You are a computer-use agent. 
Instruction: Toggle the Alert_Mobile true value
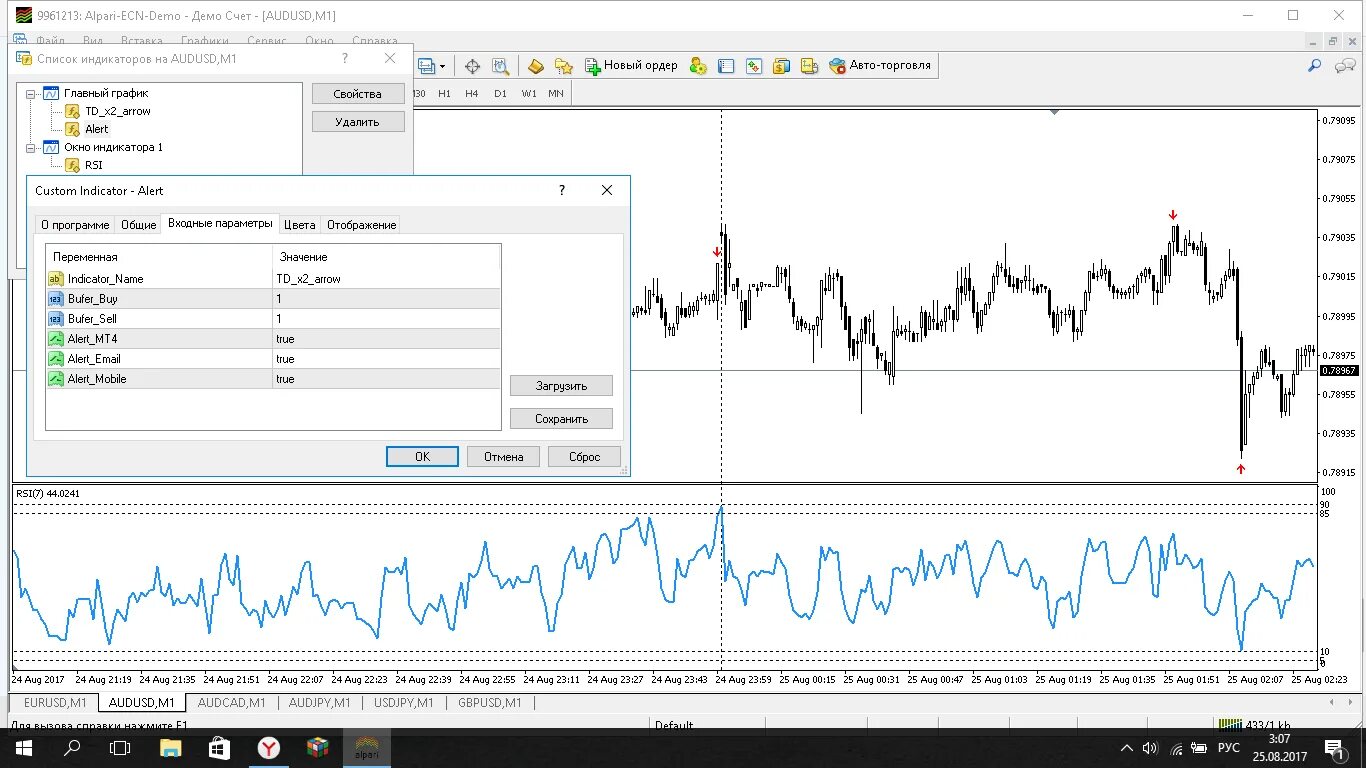(x=386, y=379)
